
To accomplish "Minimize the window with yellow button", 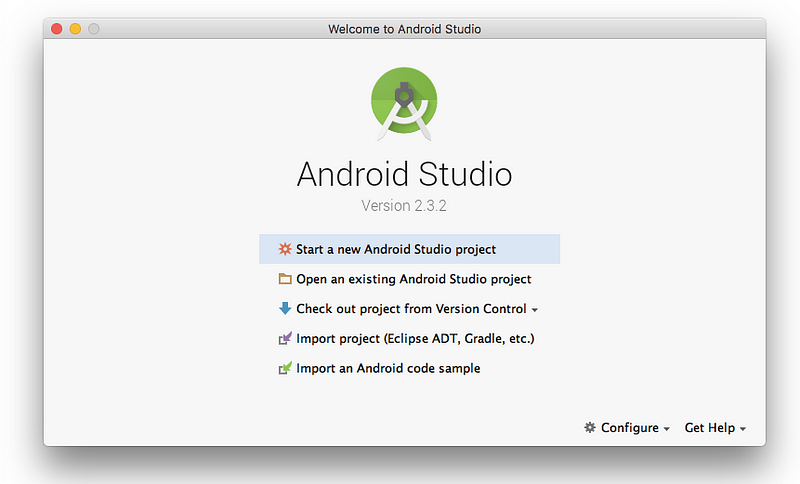I will click(75, 29).
